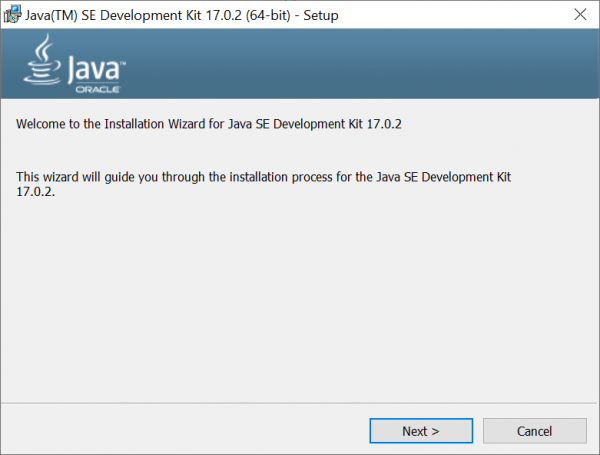Click the steam swirl above the coffee cup
600x455 pixels.
tap(44, 48)
